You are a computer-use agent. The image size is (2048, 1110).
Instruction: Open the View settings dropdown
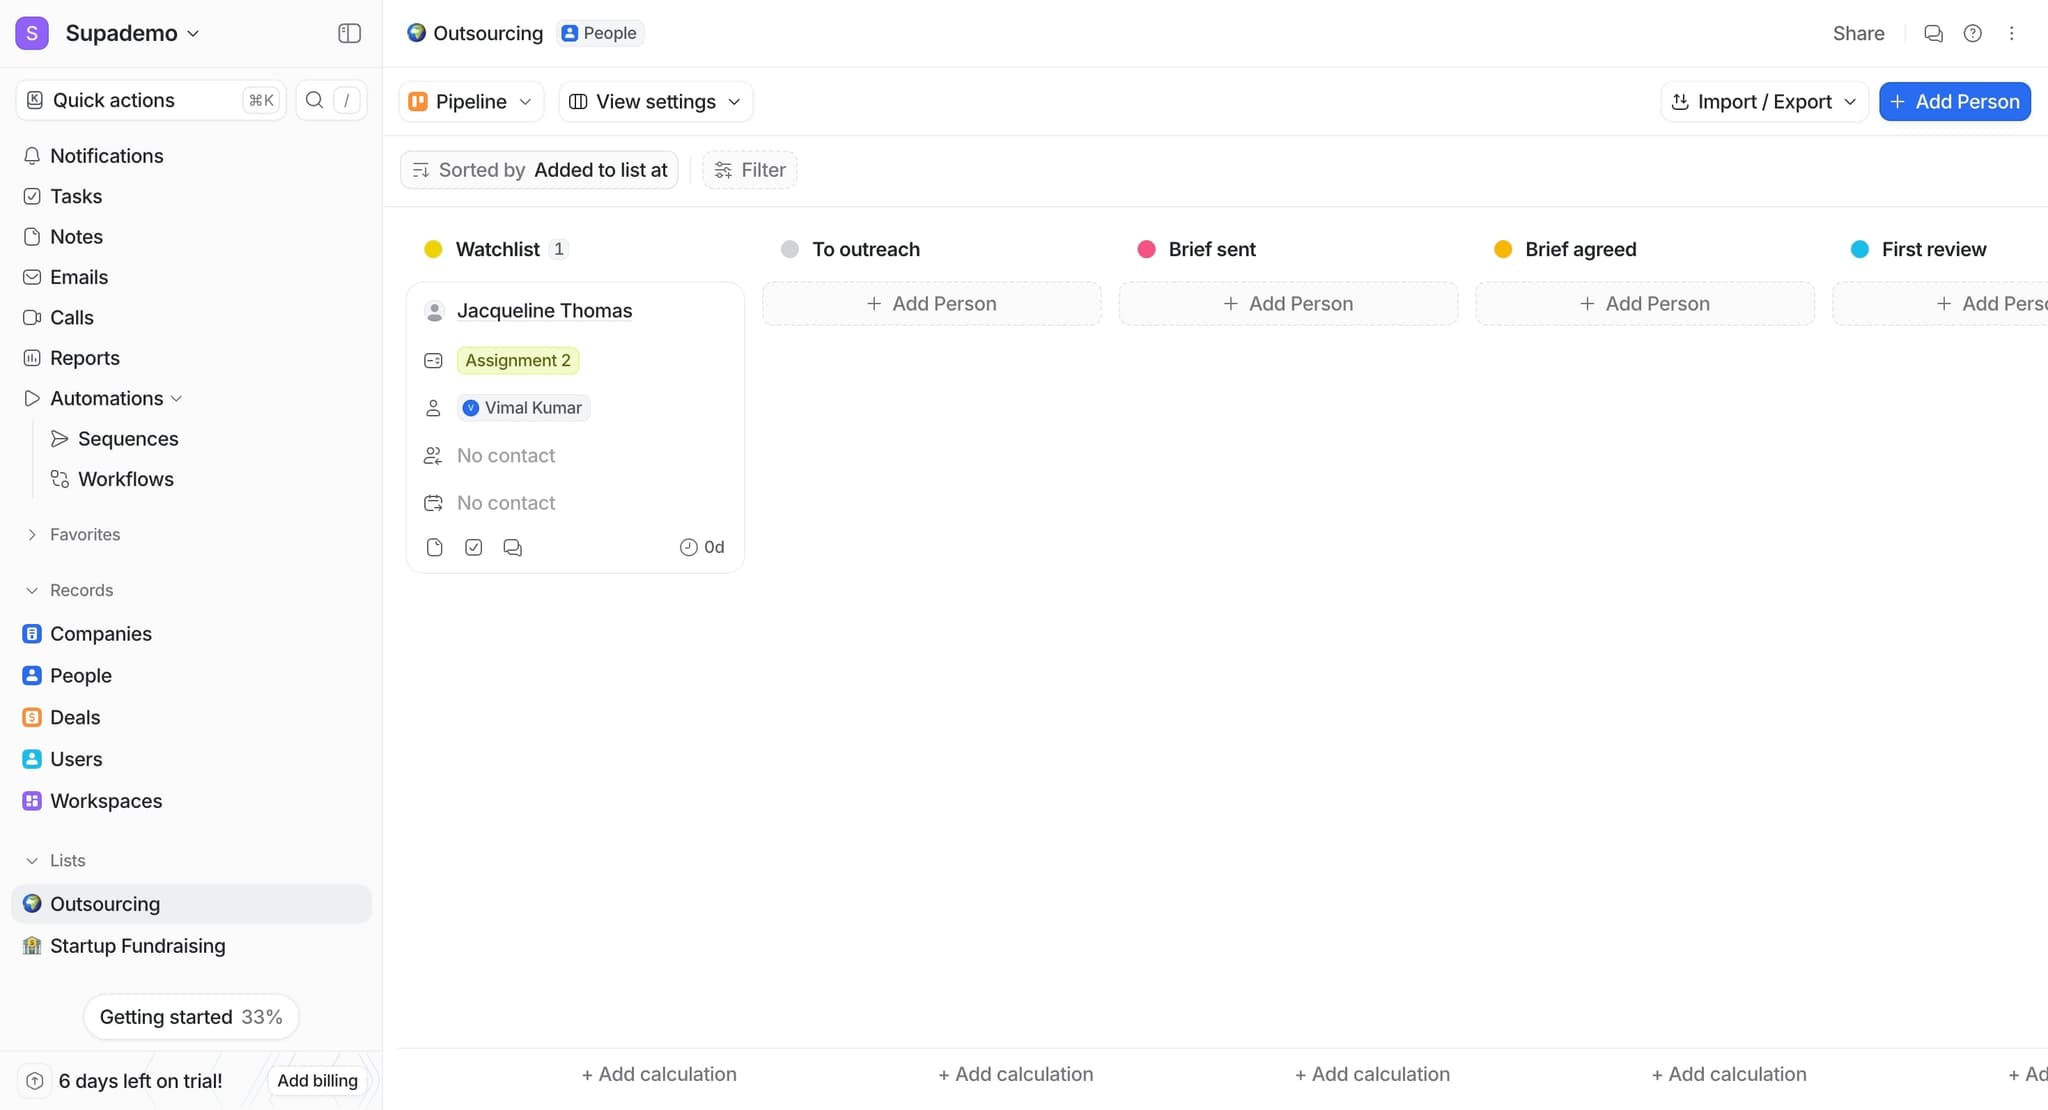[654, 101]
